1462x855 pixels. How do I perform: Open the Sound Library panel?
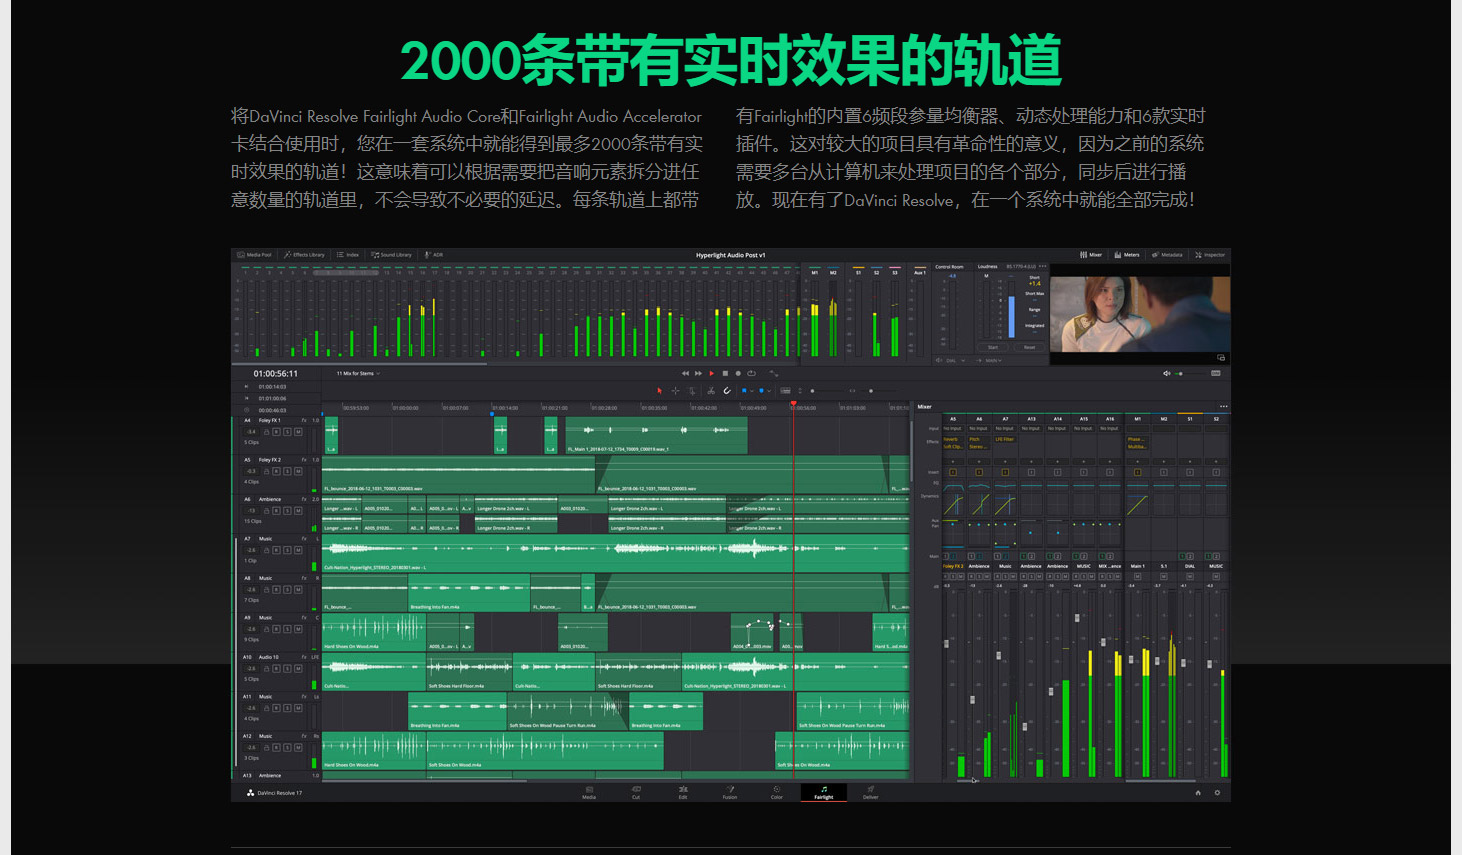(x=391, y=255)
